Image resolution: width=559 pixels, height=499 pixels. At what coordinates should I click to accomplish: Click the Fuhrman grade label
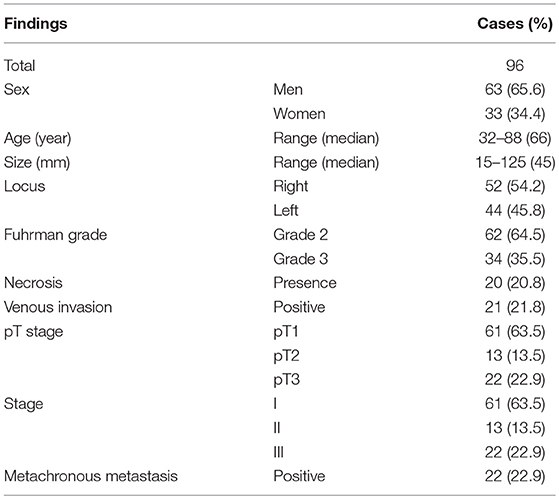pos(55,235)
